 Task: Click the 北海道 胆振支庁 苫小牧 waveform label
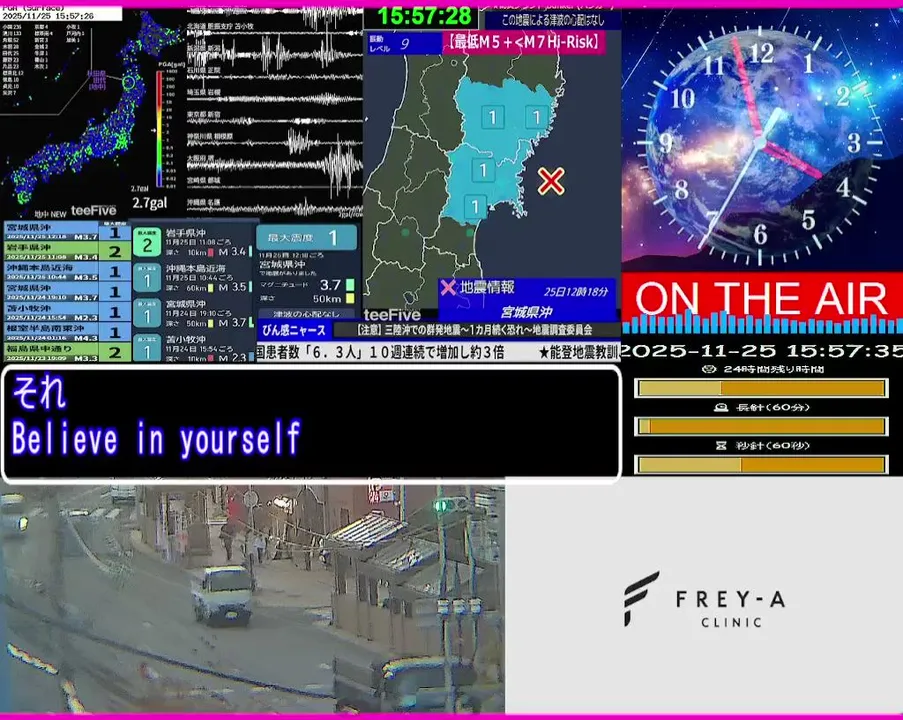pyautogui.click(x=220, y=26)
